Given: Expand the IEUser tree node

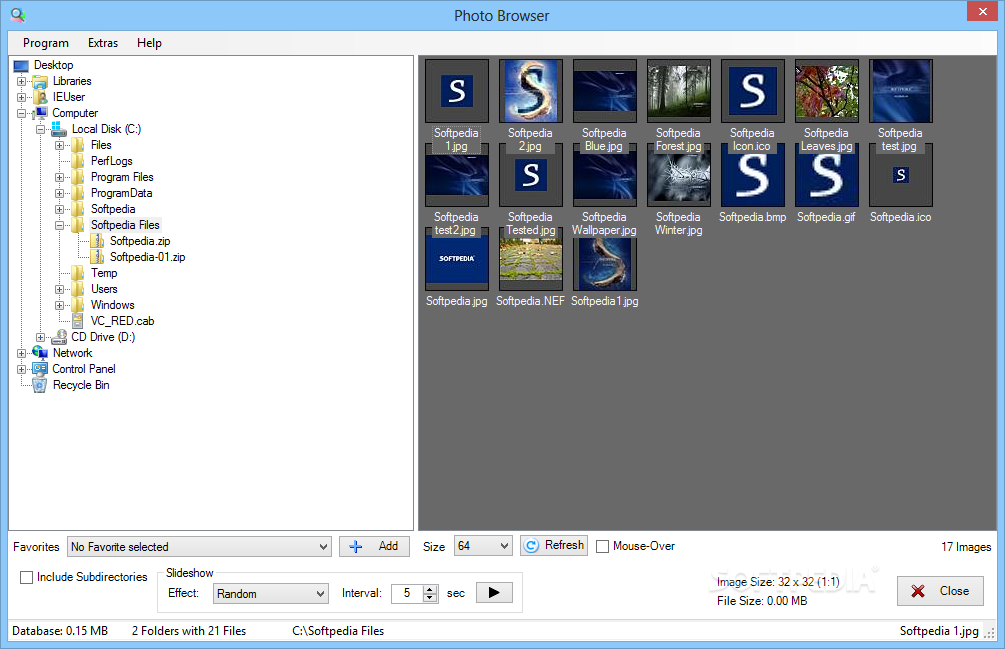Looking at the screenshot, I should [21, 97].
